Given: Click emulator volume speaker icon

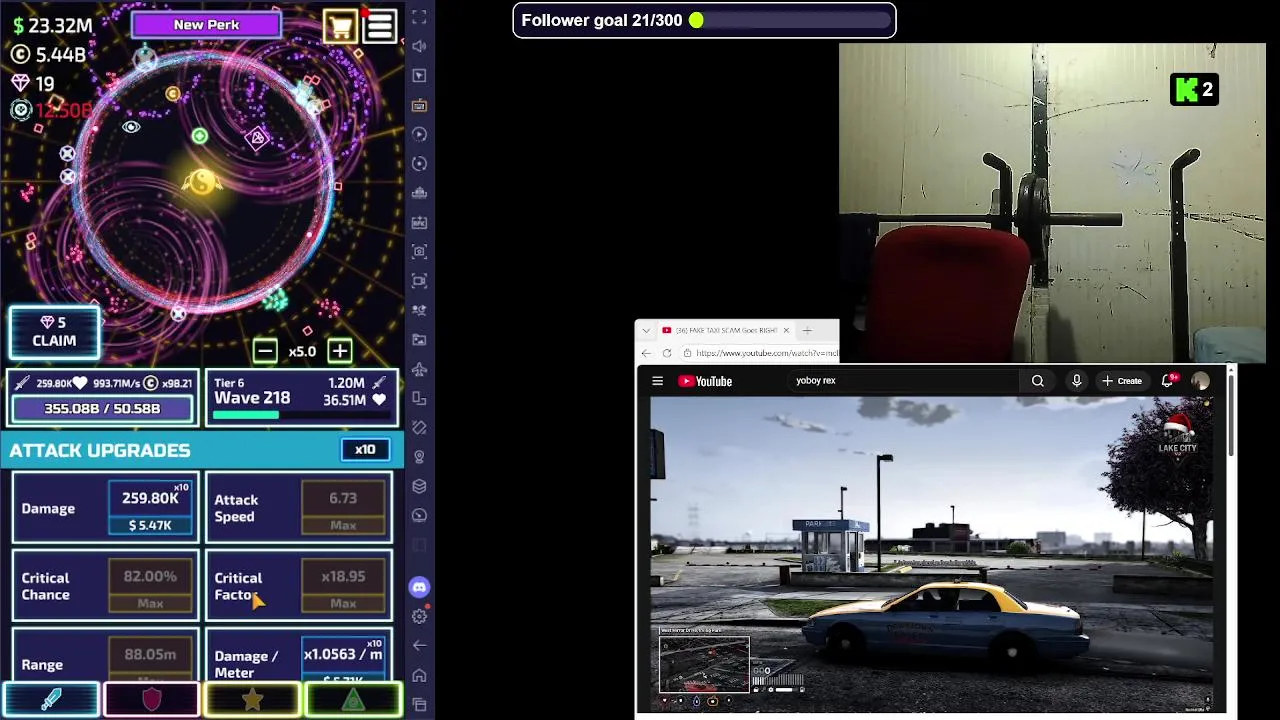Looking at the screenshot, I should coord(419,46).
